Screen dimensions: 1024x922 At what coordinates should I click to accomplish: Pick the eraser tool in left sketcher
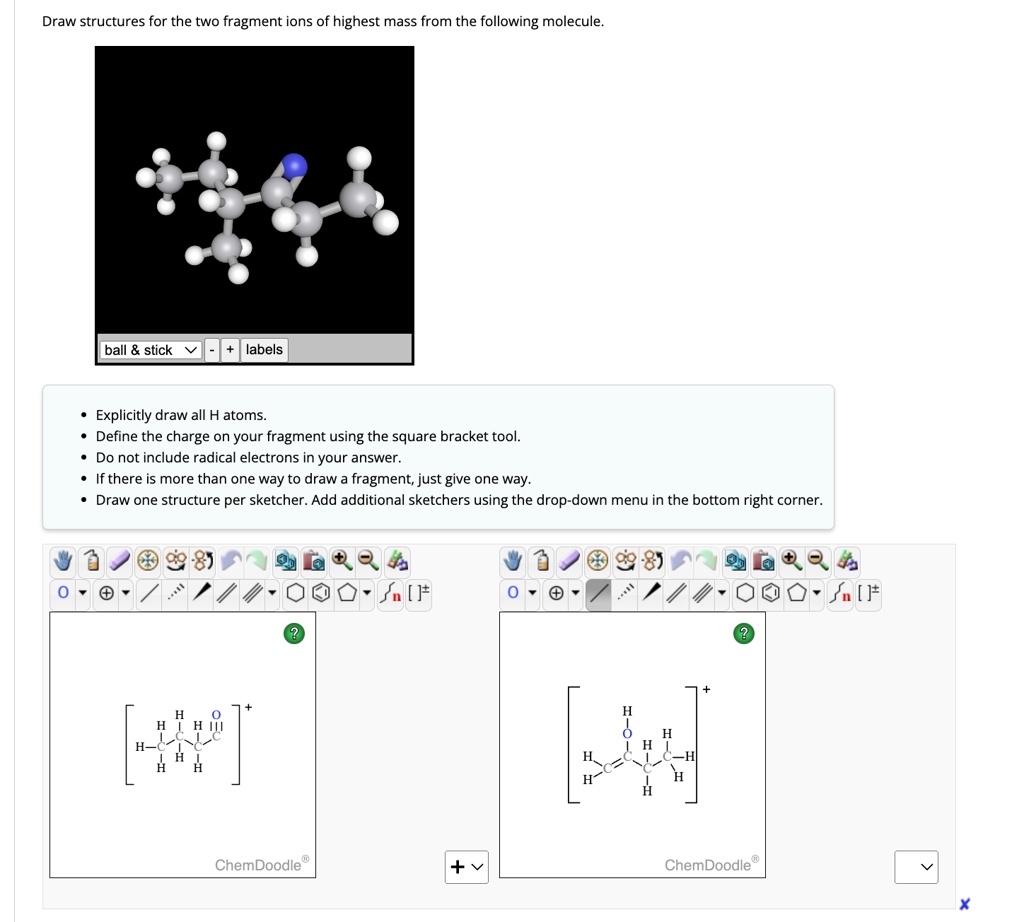(120, 560)
